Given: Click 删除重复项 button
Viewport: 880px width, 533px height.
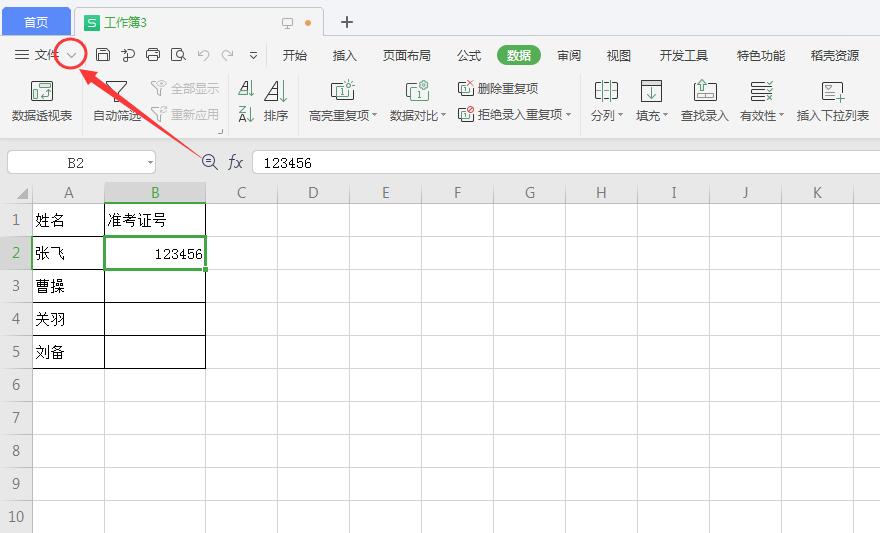Looking at the screenshot, I should tap(498, 88).
